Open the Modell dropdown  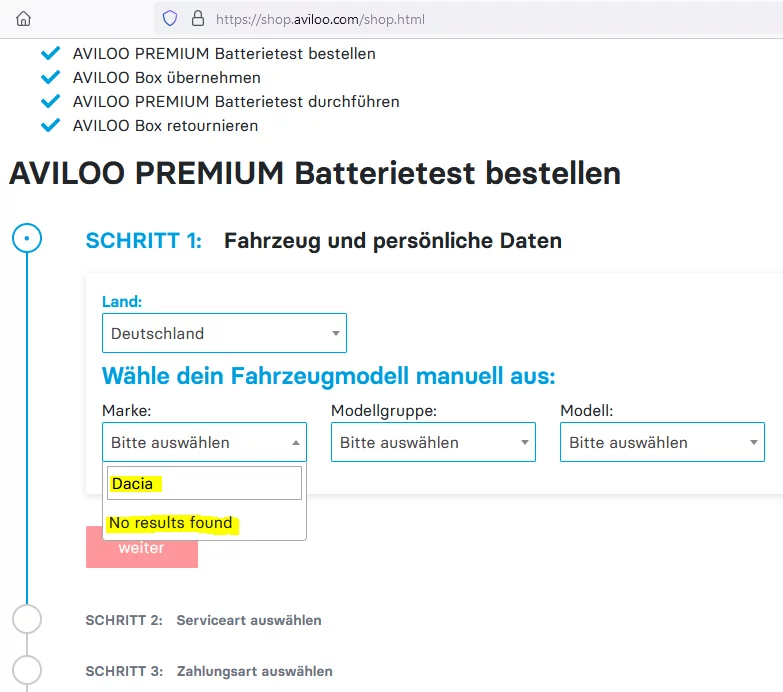tap(662, 442)
